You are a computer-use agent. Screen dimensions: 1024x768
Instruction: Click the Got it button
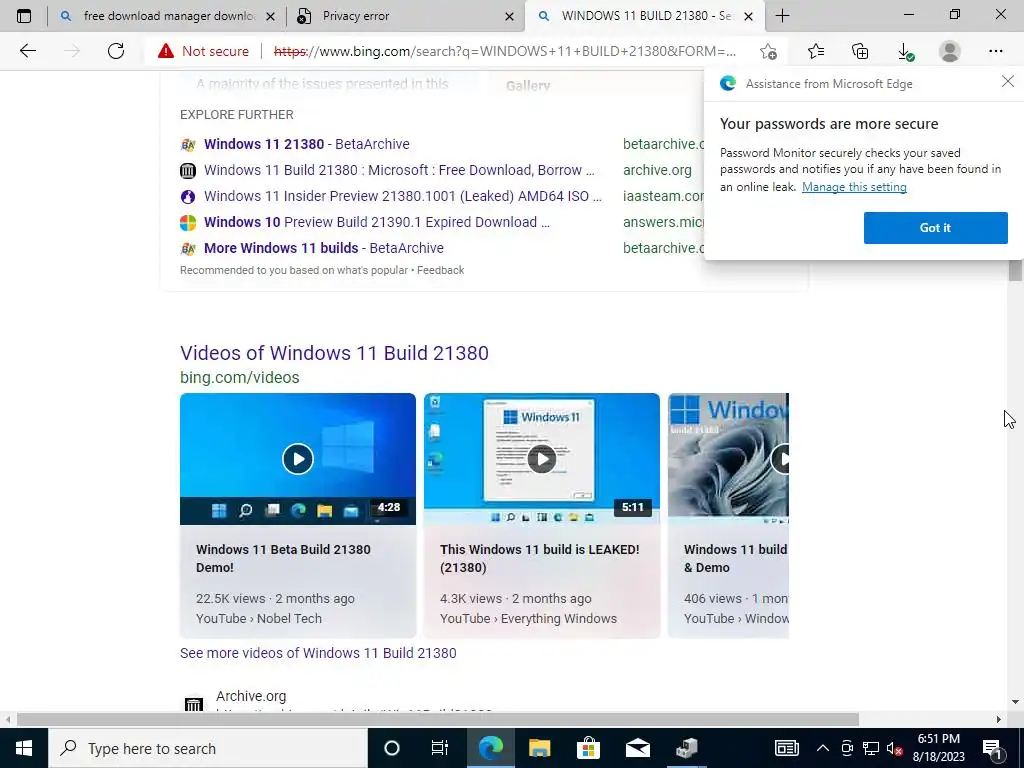coord(935,228)
